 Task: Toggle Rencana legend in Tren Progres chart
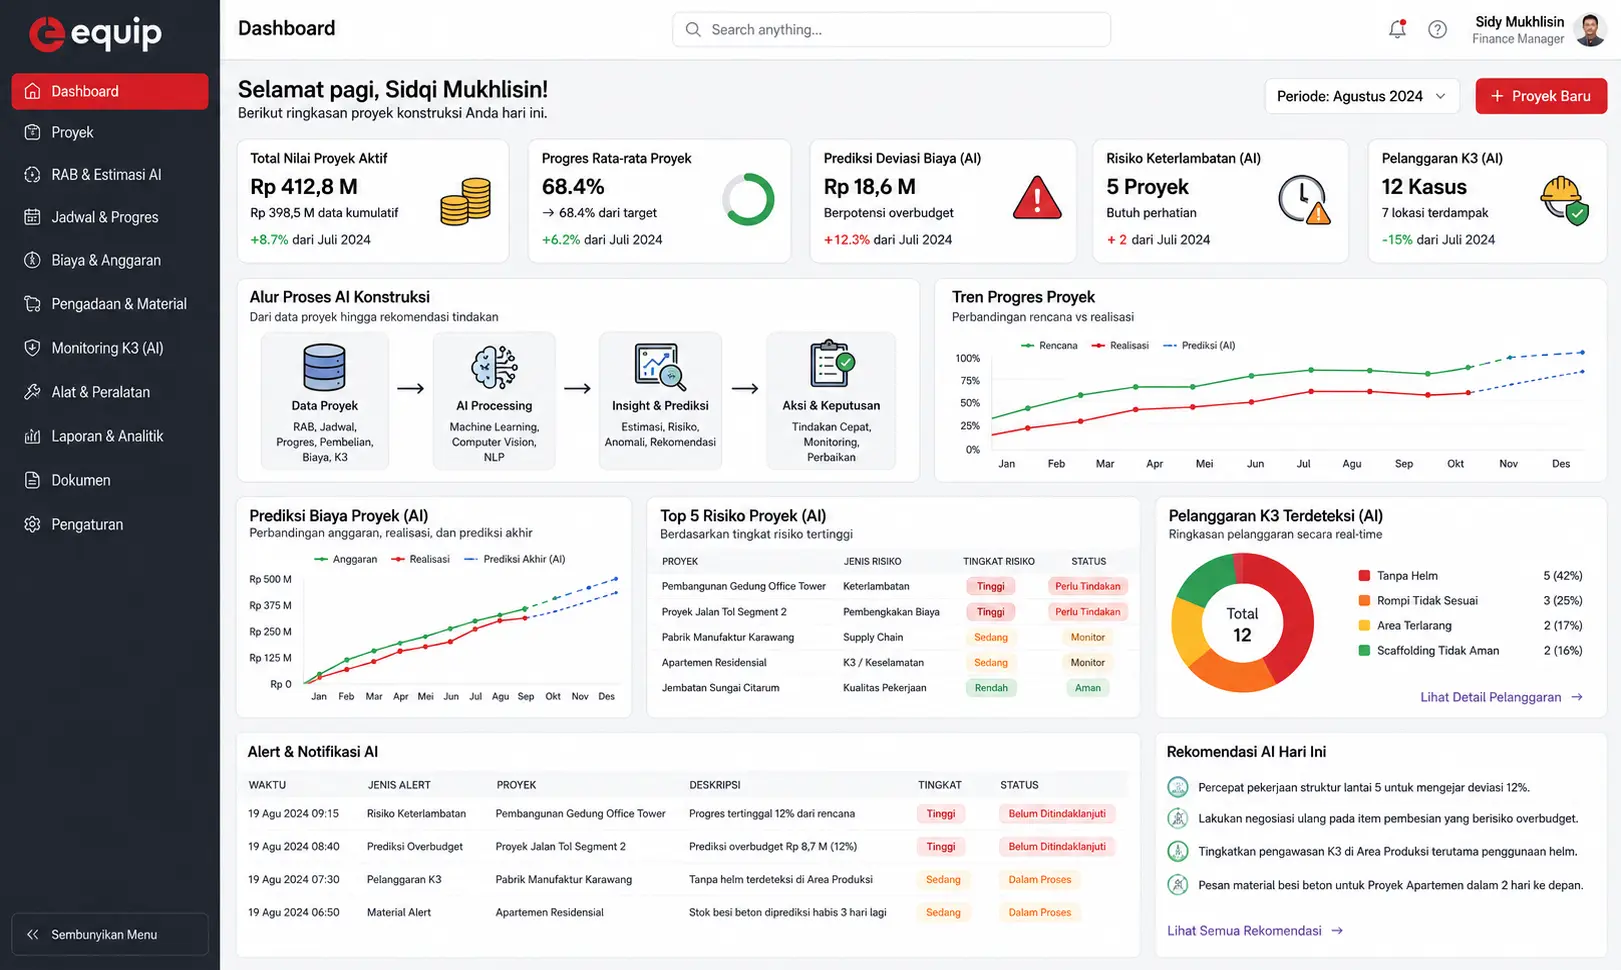point(1049,345)
